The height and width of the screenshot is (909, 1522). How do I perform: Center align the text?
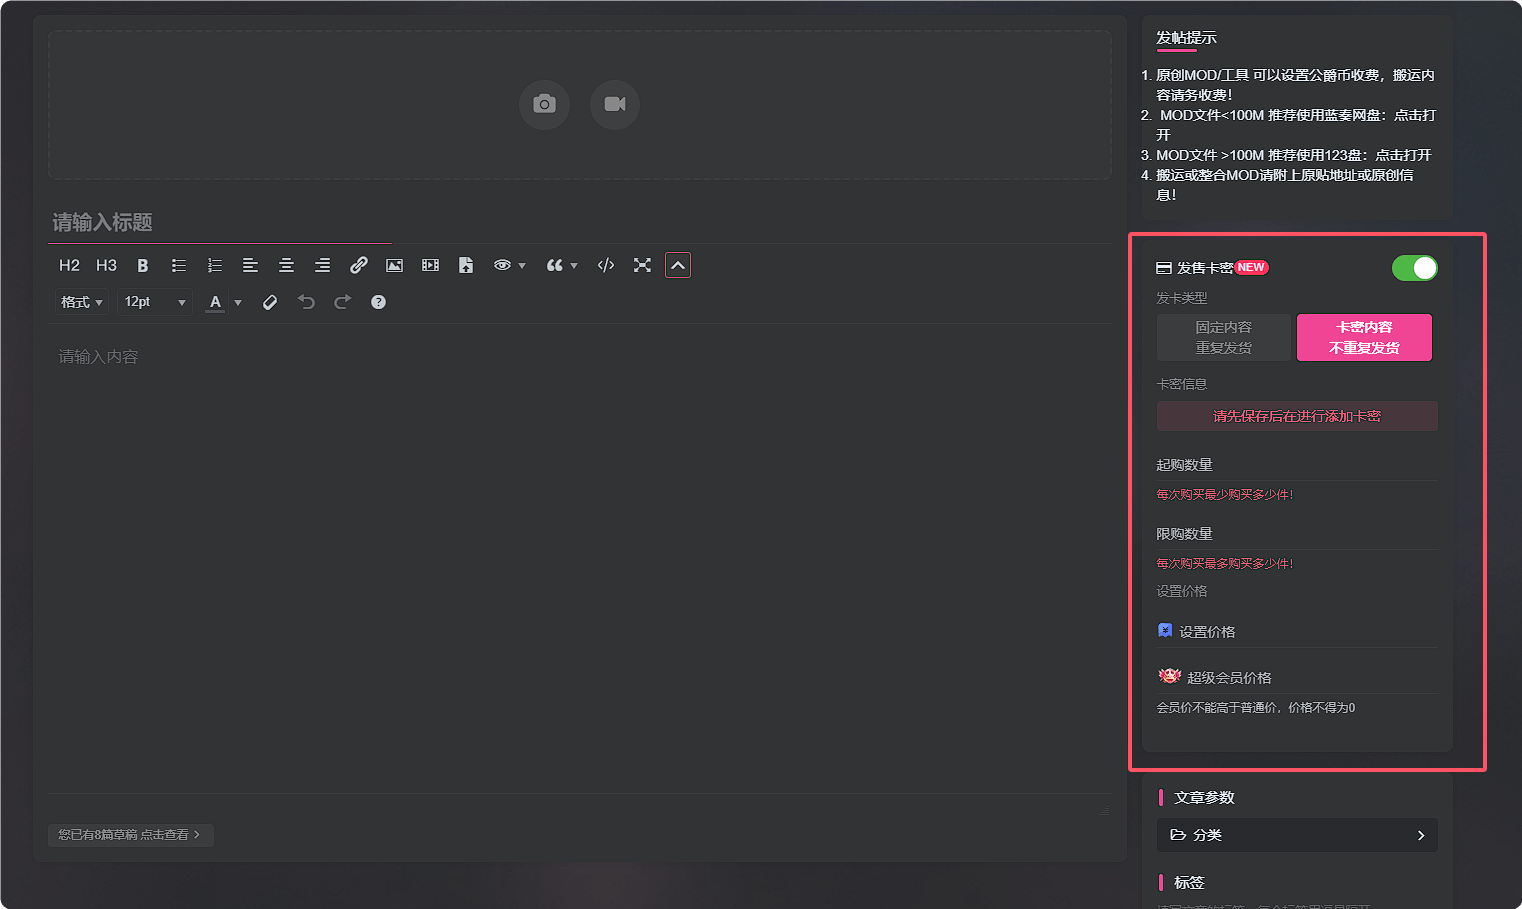pos(286,265)
